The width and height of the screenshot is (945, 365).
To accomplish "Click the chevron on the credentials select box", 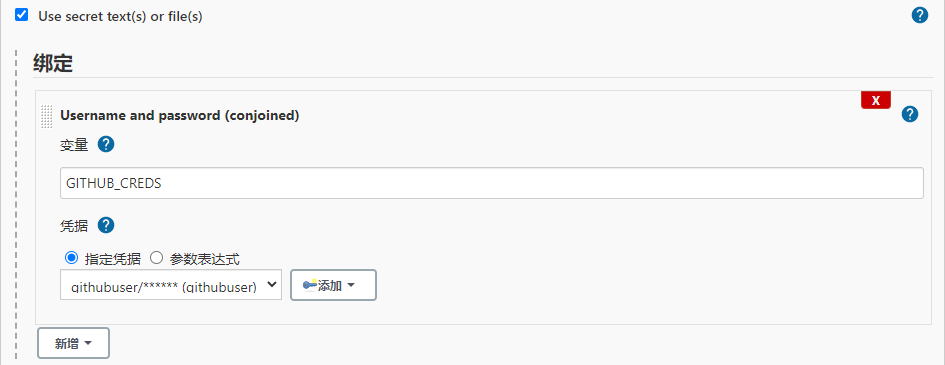I will 272,284.
